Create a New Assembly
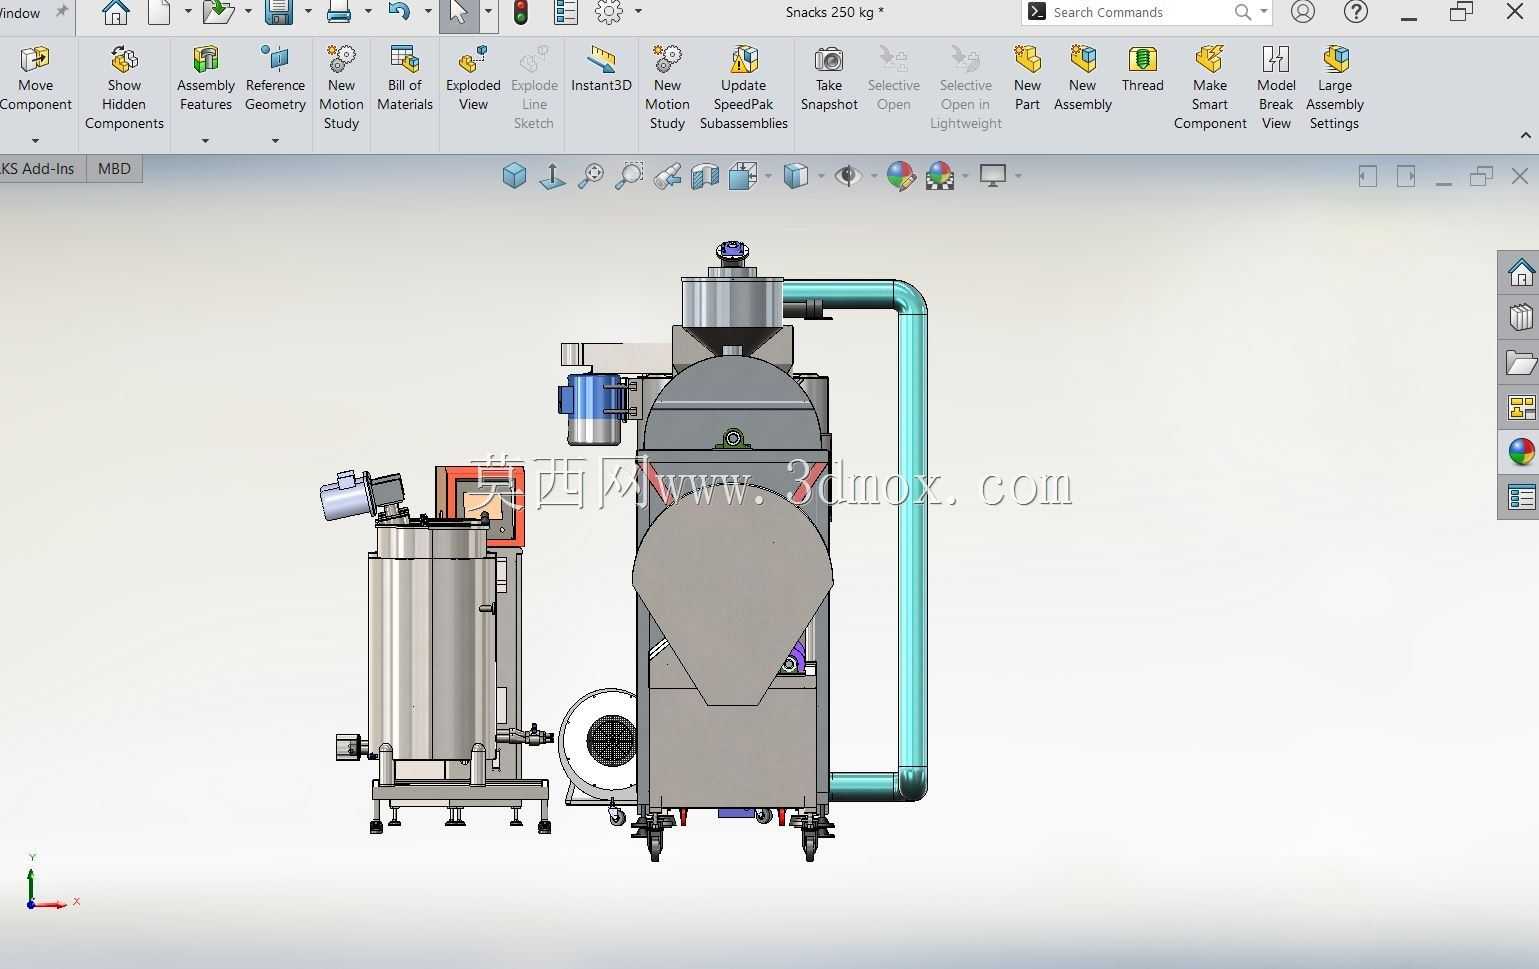 click(1083, 78)
